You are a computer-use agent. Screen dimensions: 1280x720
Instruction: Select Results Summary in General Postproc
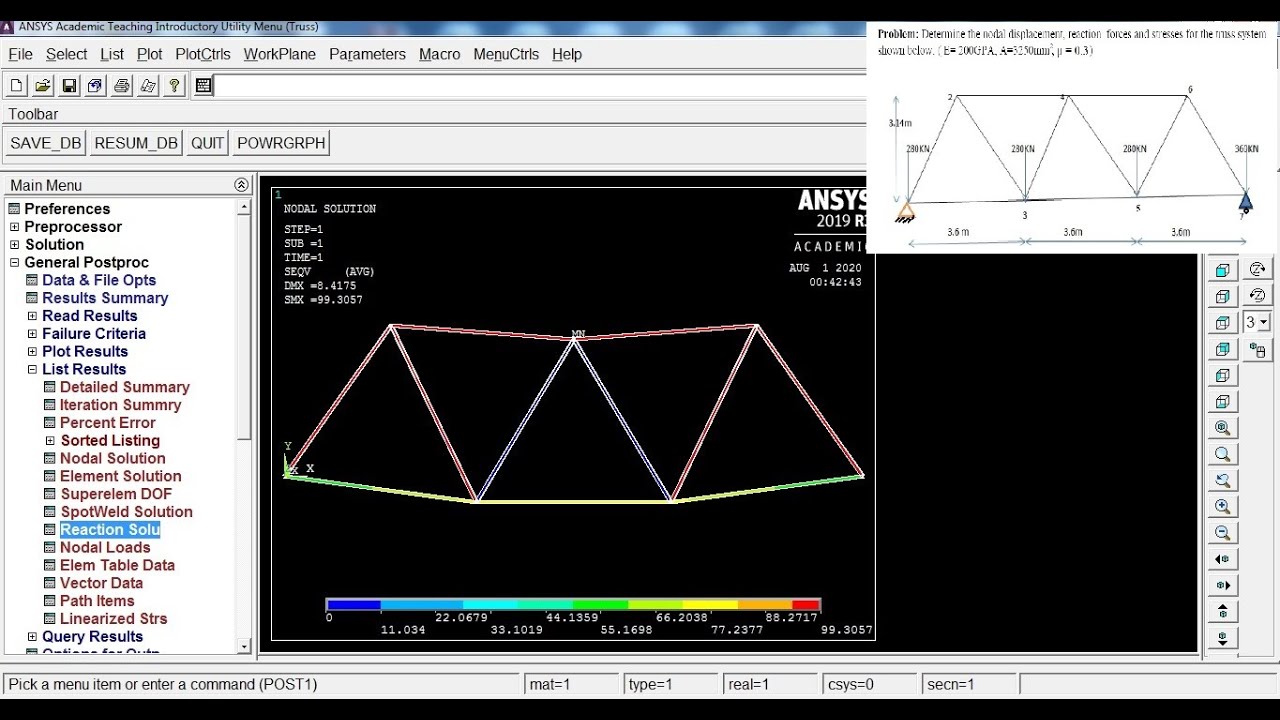pyautogui.click(x=105, y=298)
